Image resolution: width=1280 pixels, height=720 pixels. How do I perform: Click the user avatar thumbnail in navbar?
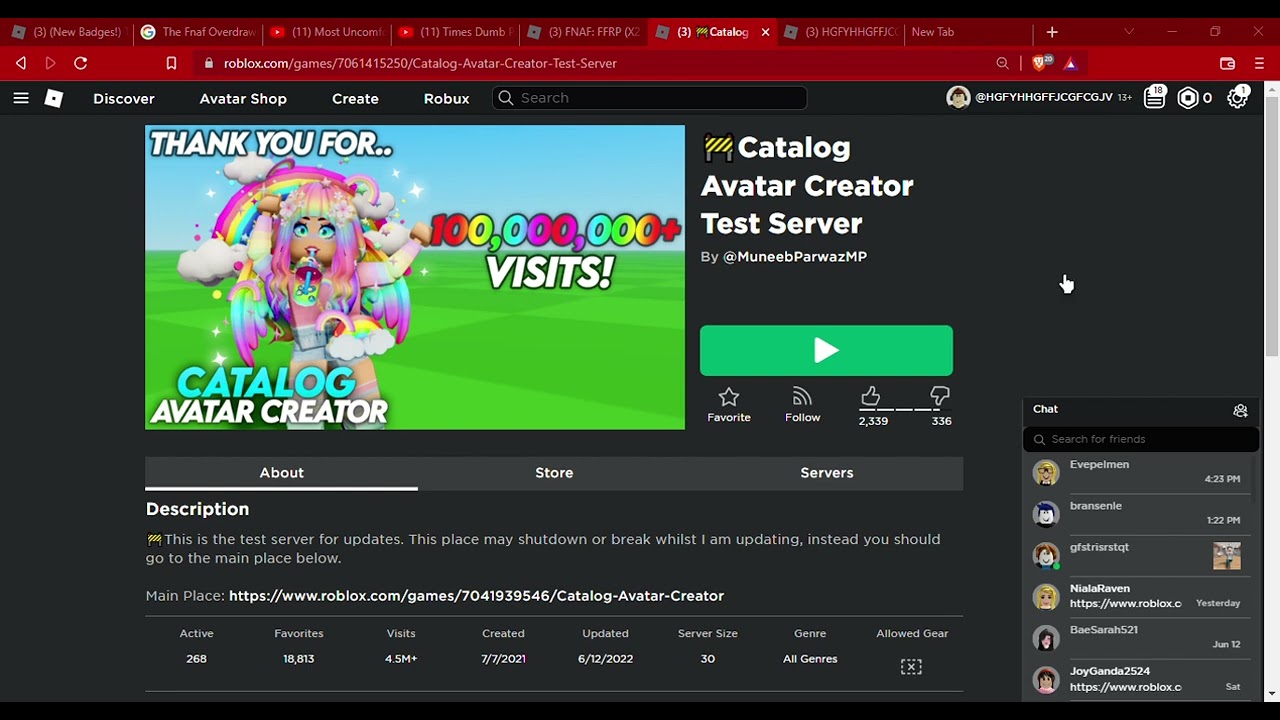(x=958, y=98)
